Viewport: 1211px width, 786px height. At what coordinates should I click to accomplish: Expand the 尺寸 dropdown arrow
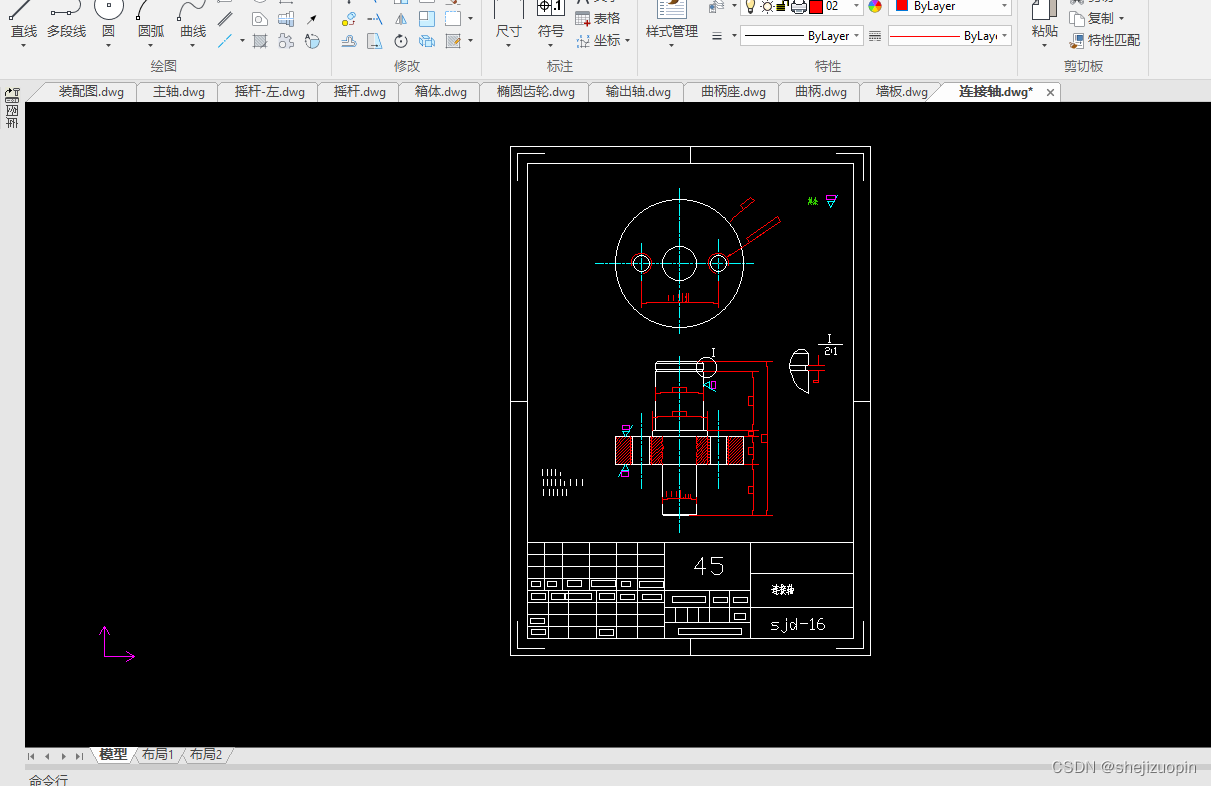tap(509, 45)
